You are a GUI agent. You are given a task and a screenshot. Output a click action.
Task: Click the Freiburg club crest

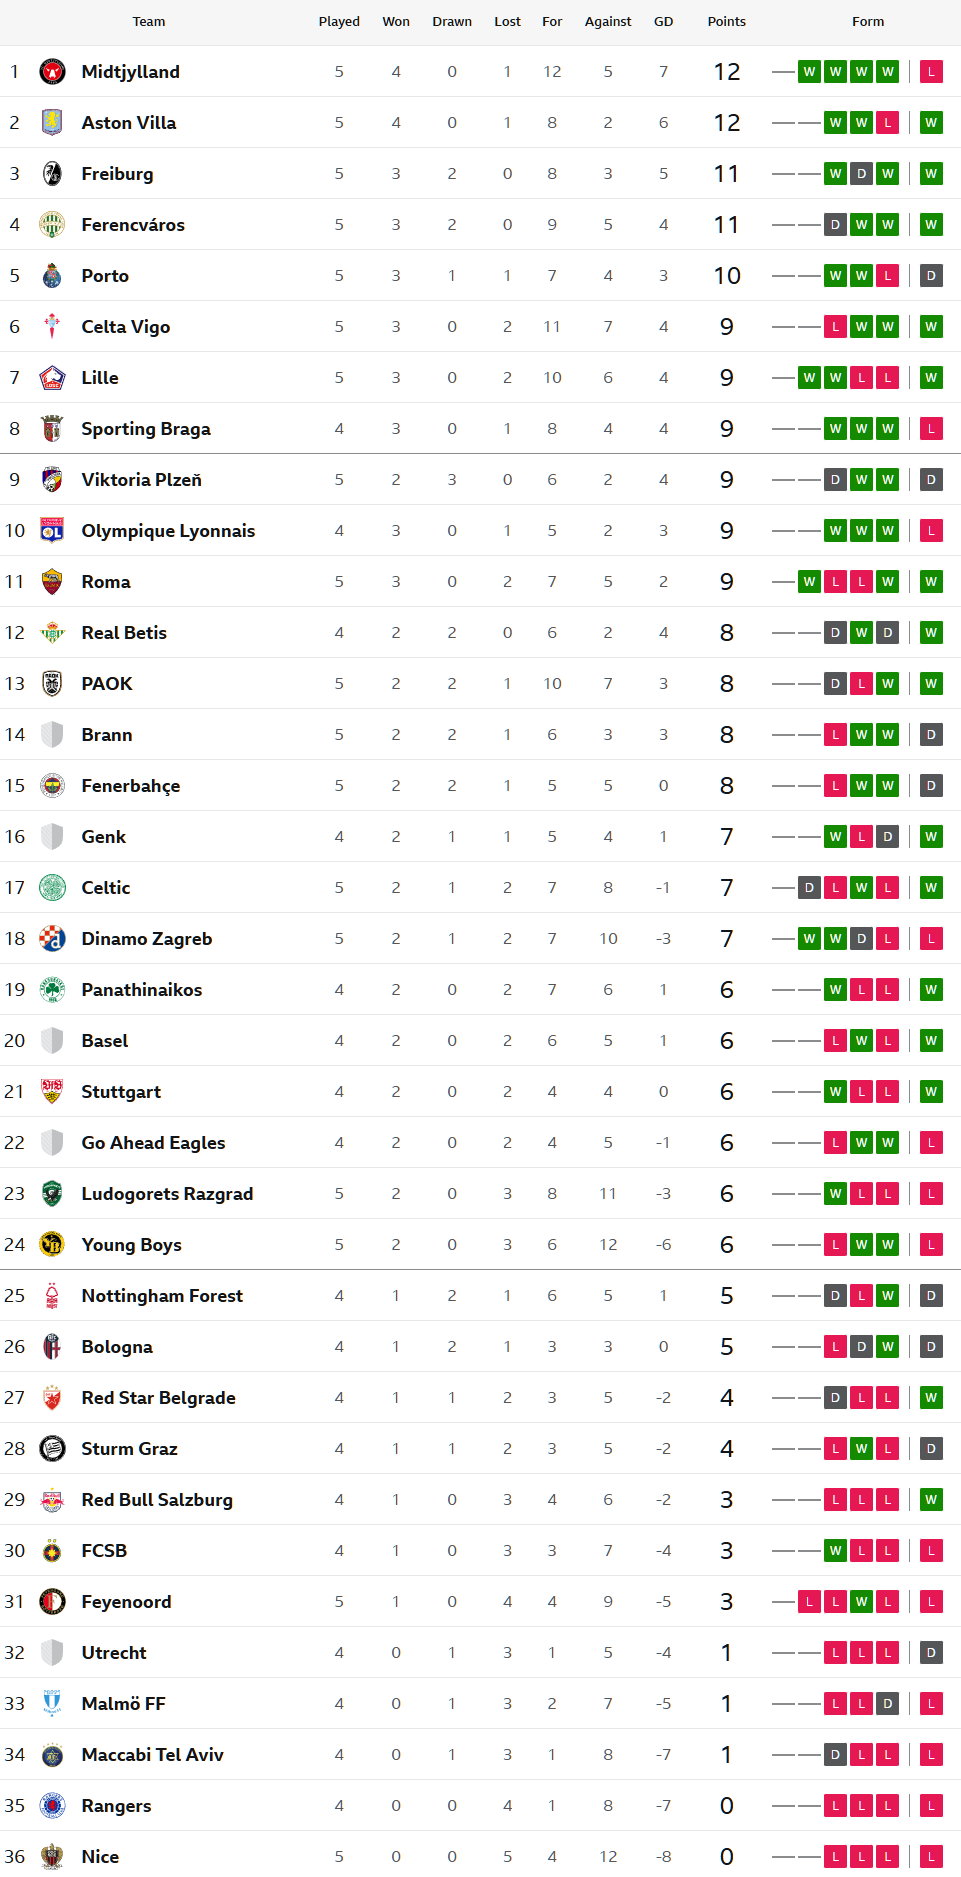[52, 174]
